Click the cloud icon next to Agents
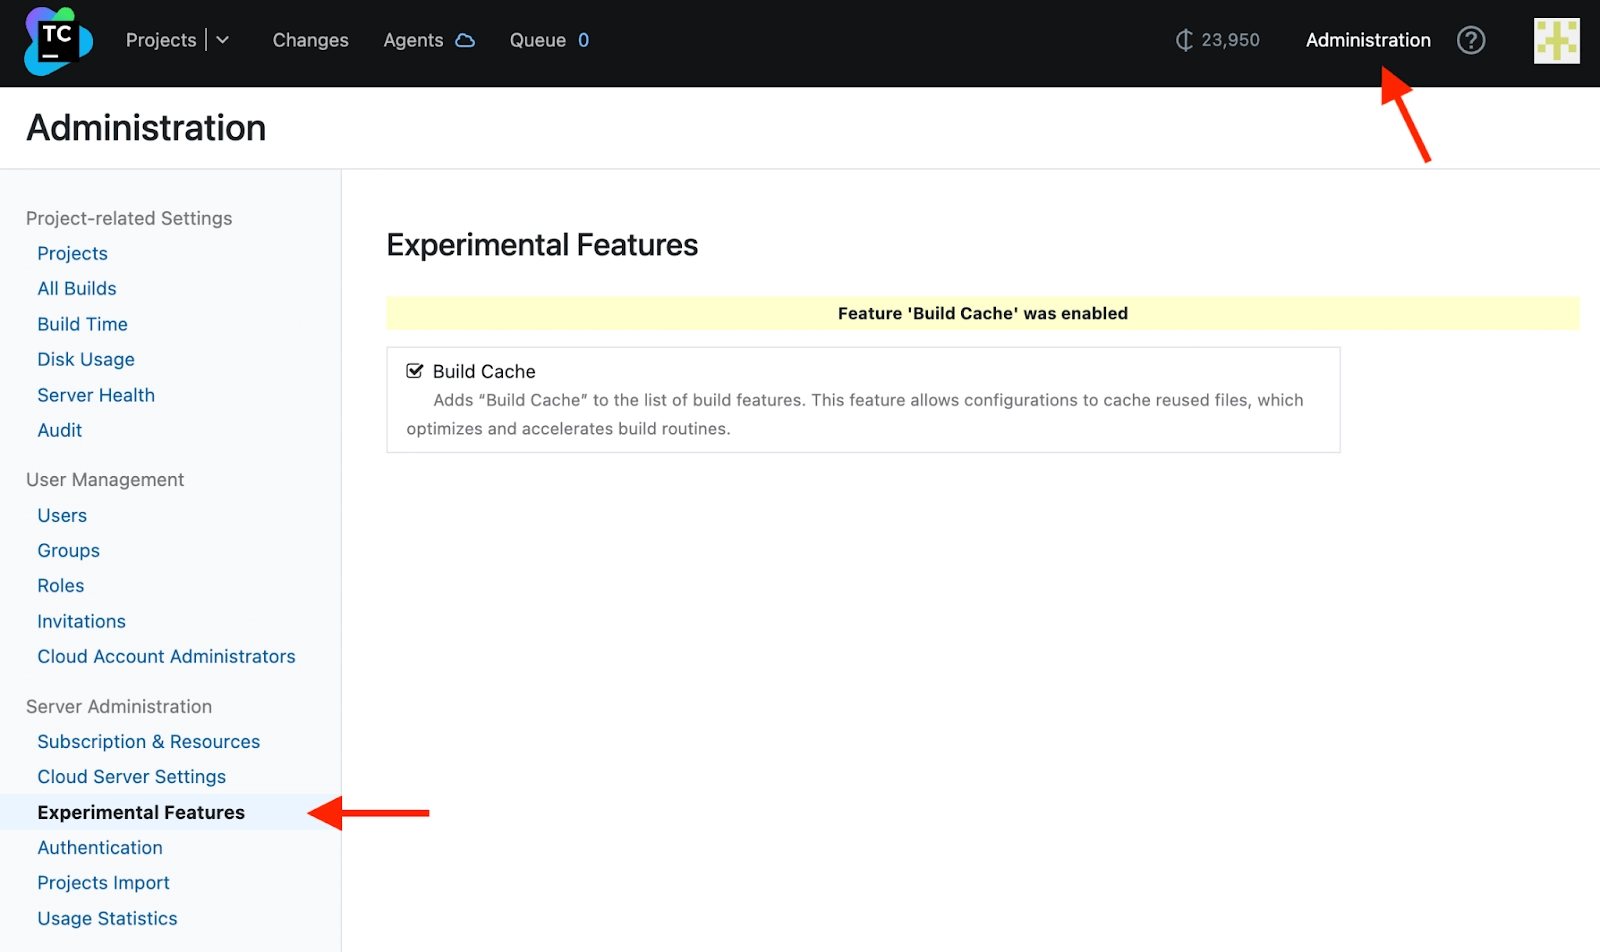 465,40
